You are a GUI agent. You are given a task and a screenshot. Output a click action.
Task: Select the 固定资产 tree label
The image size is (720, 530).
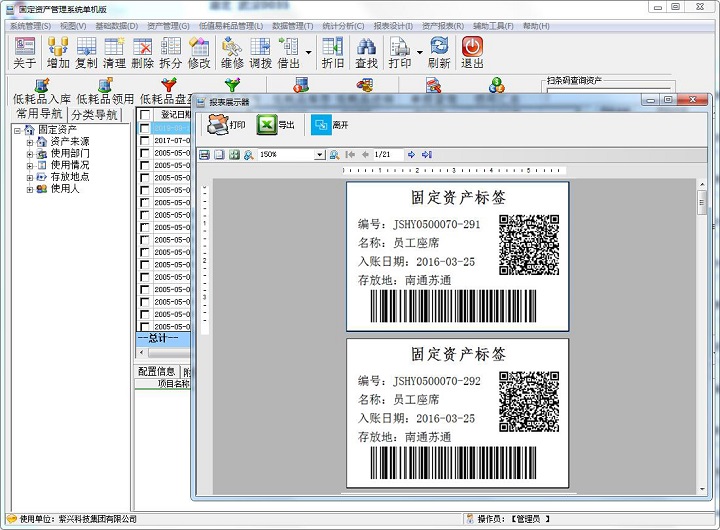tap(57, 130)
